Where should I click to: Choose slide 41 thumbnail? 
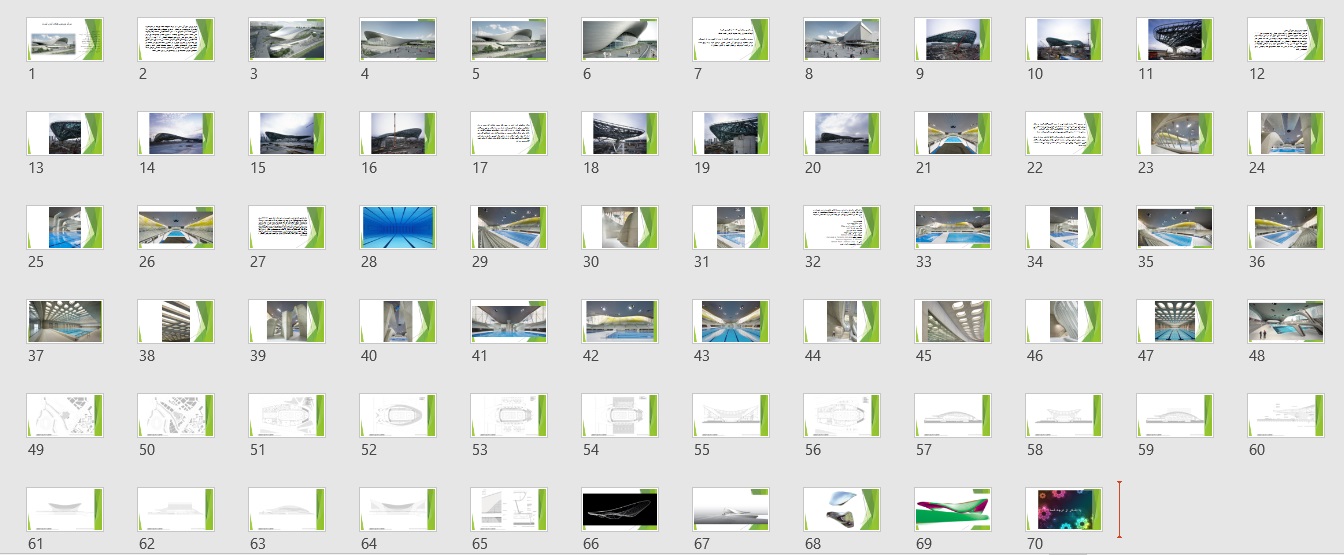tap(509, 322)
